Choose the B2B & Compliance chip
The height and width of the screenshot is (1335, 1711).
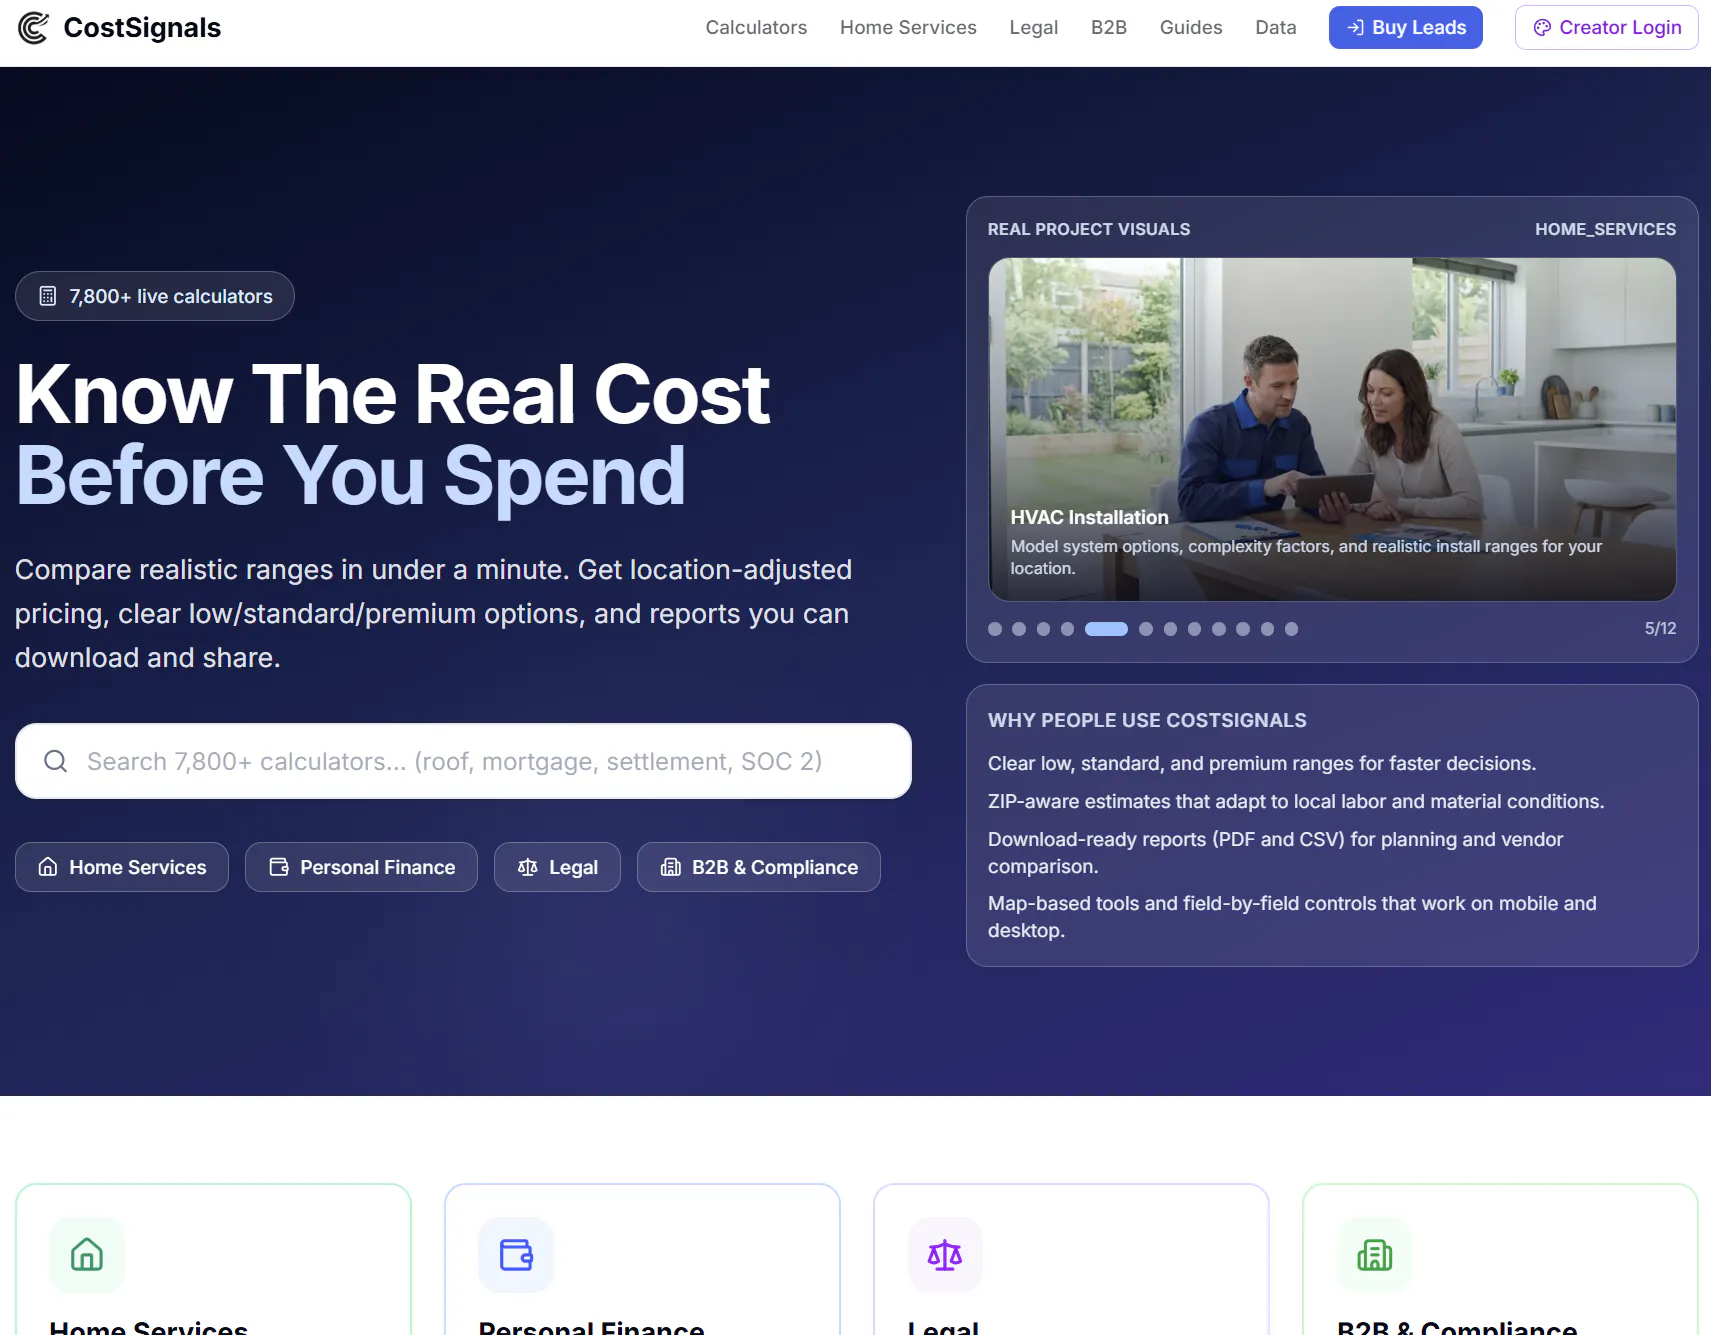point(759,867)
